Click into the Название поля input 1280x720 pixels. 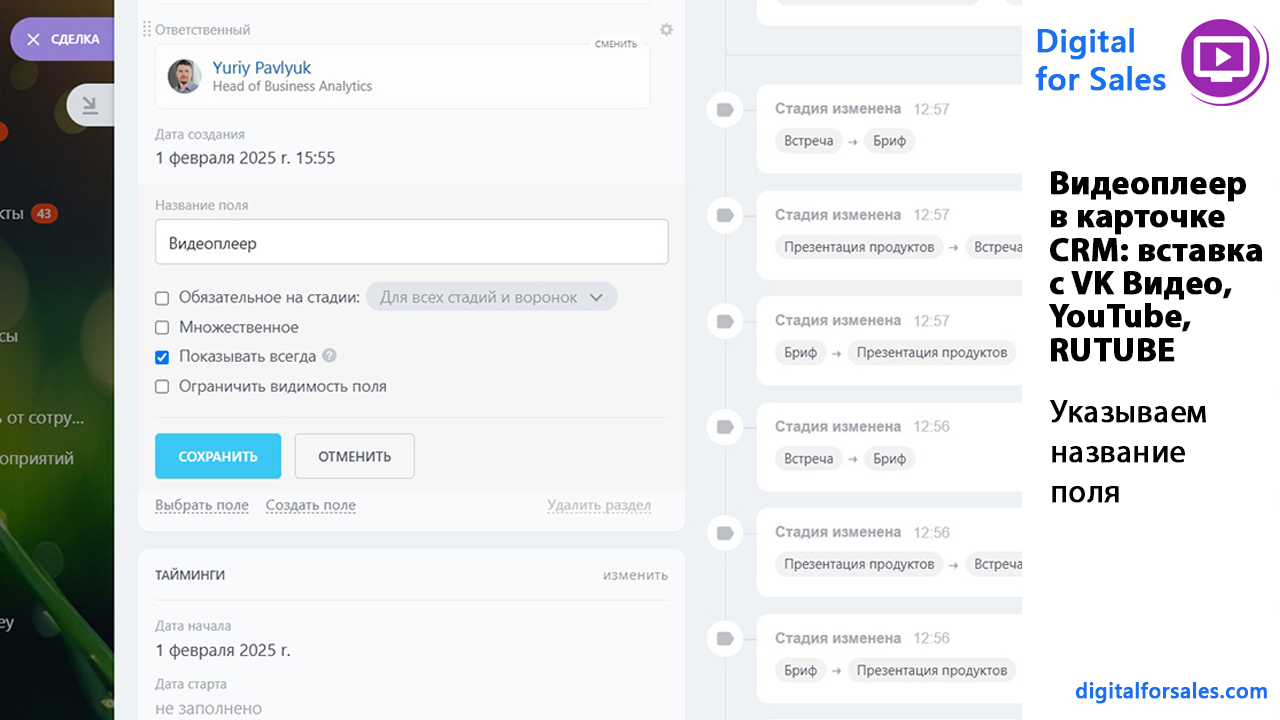click(x=412, y=242)
